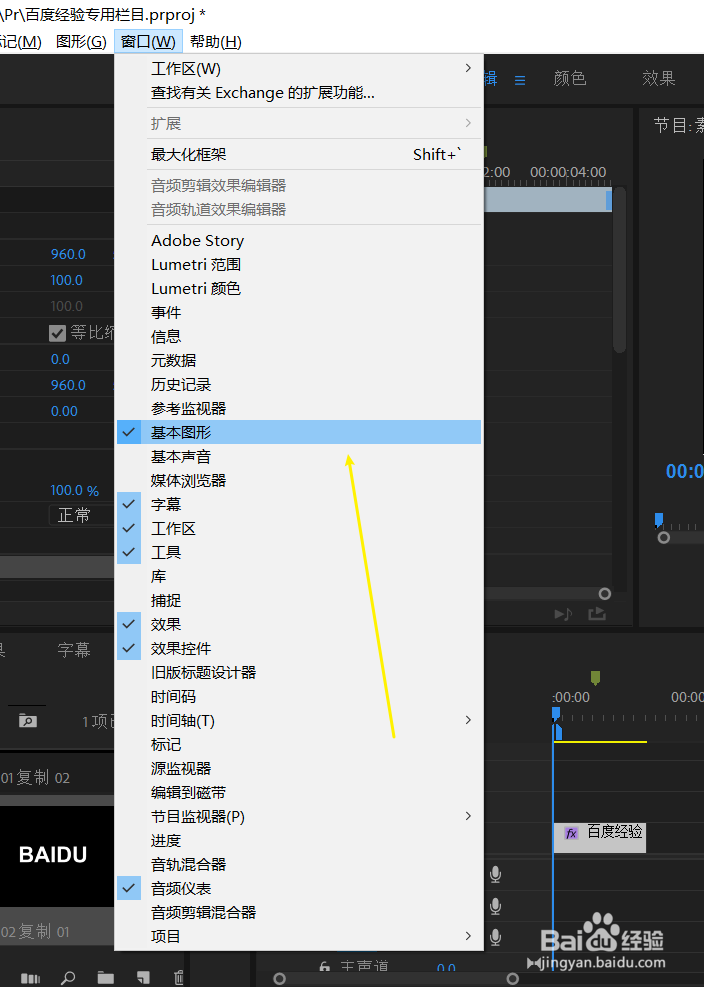Open the 媒体浏览器 panel
This screenshot has height=987, width=704.
point(299,480)
